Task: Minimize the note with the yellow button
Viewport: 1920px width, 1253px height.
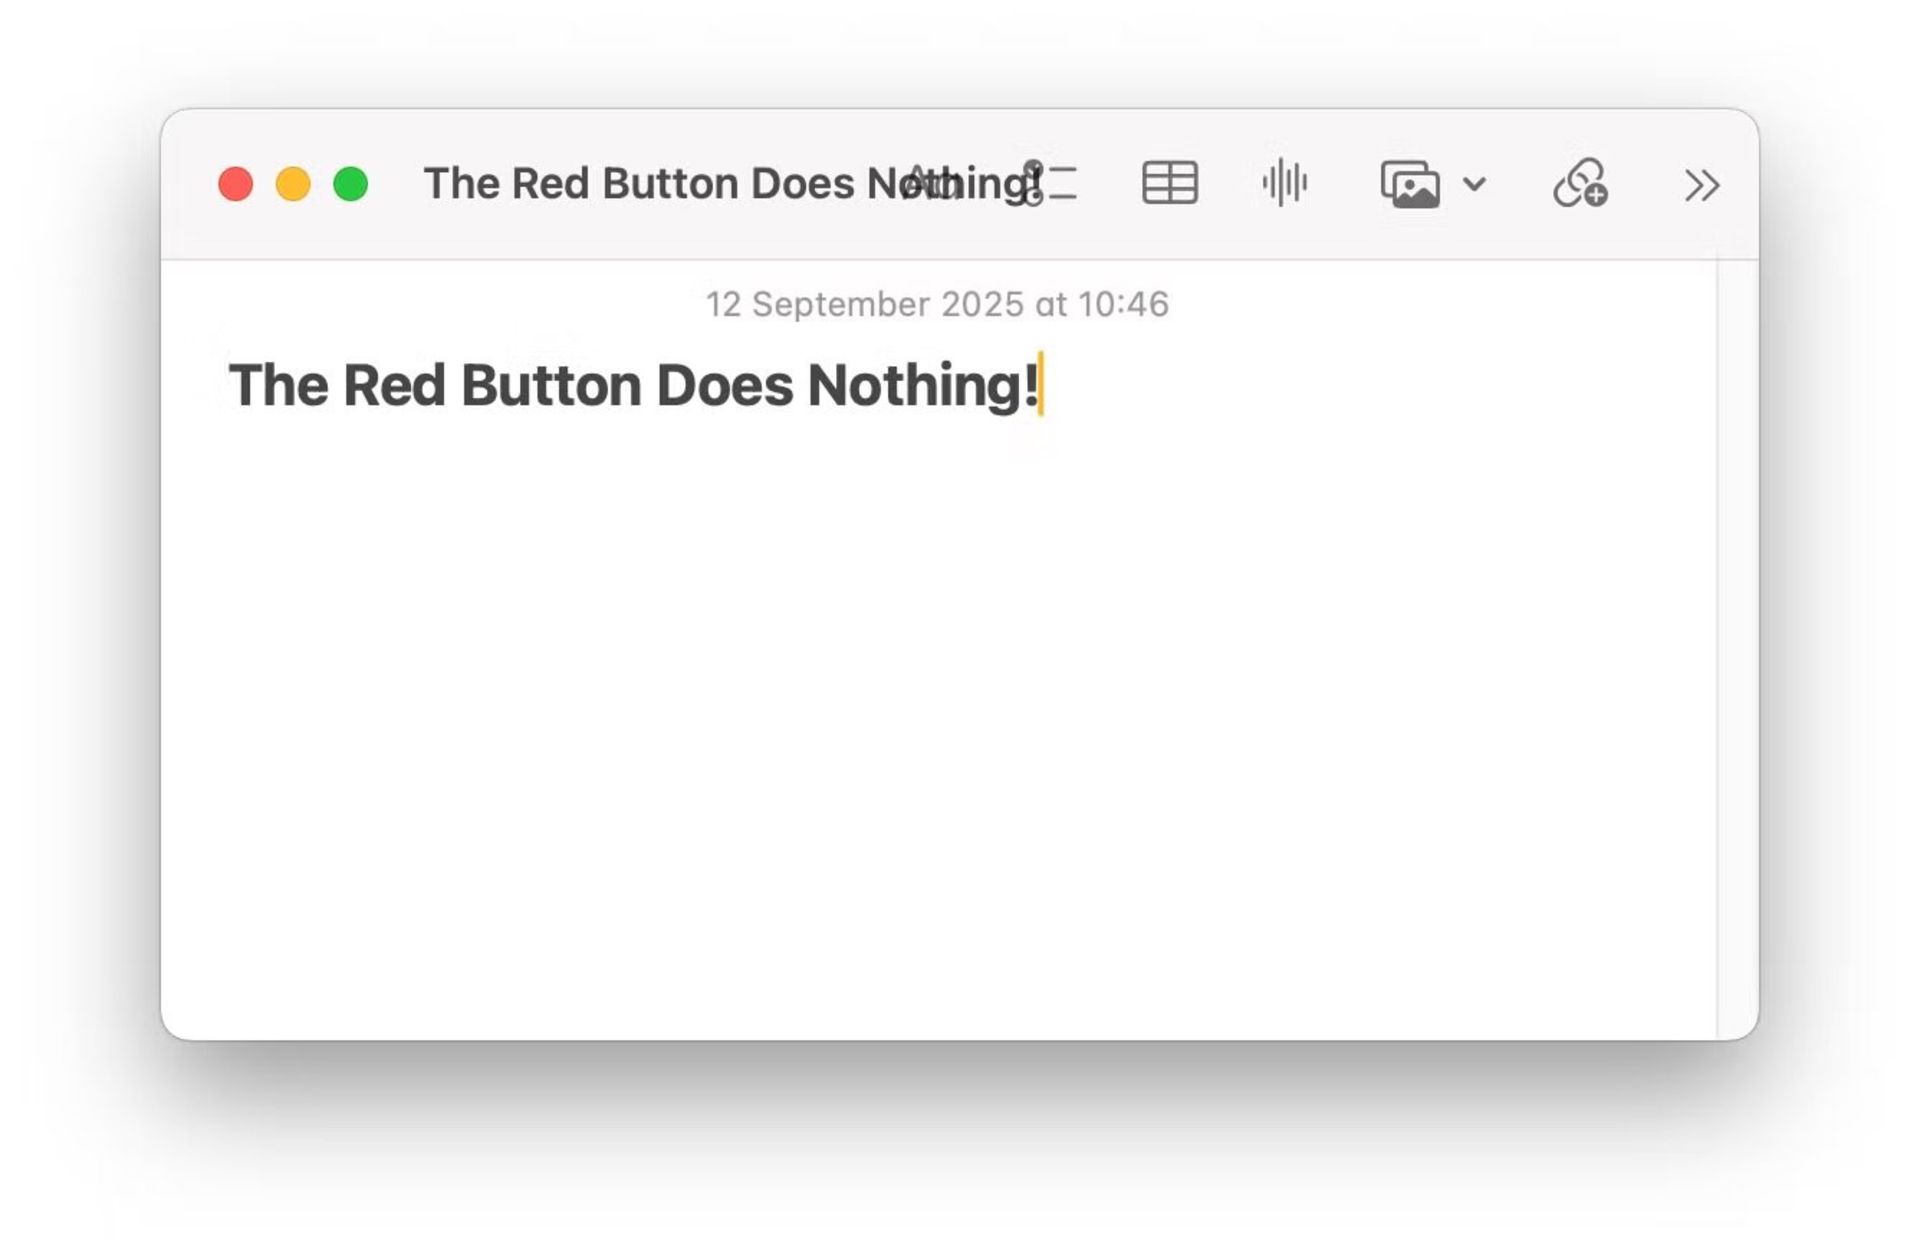Action: (293, 184)
